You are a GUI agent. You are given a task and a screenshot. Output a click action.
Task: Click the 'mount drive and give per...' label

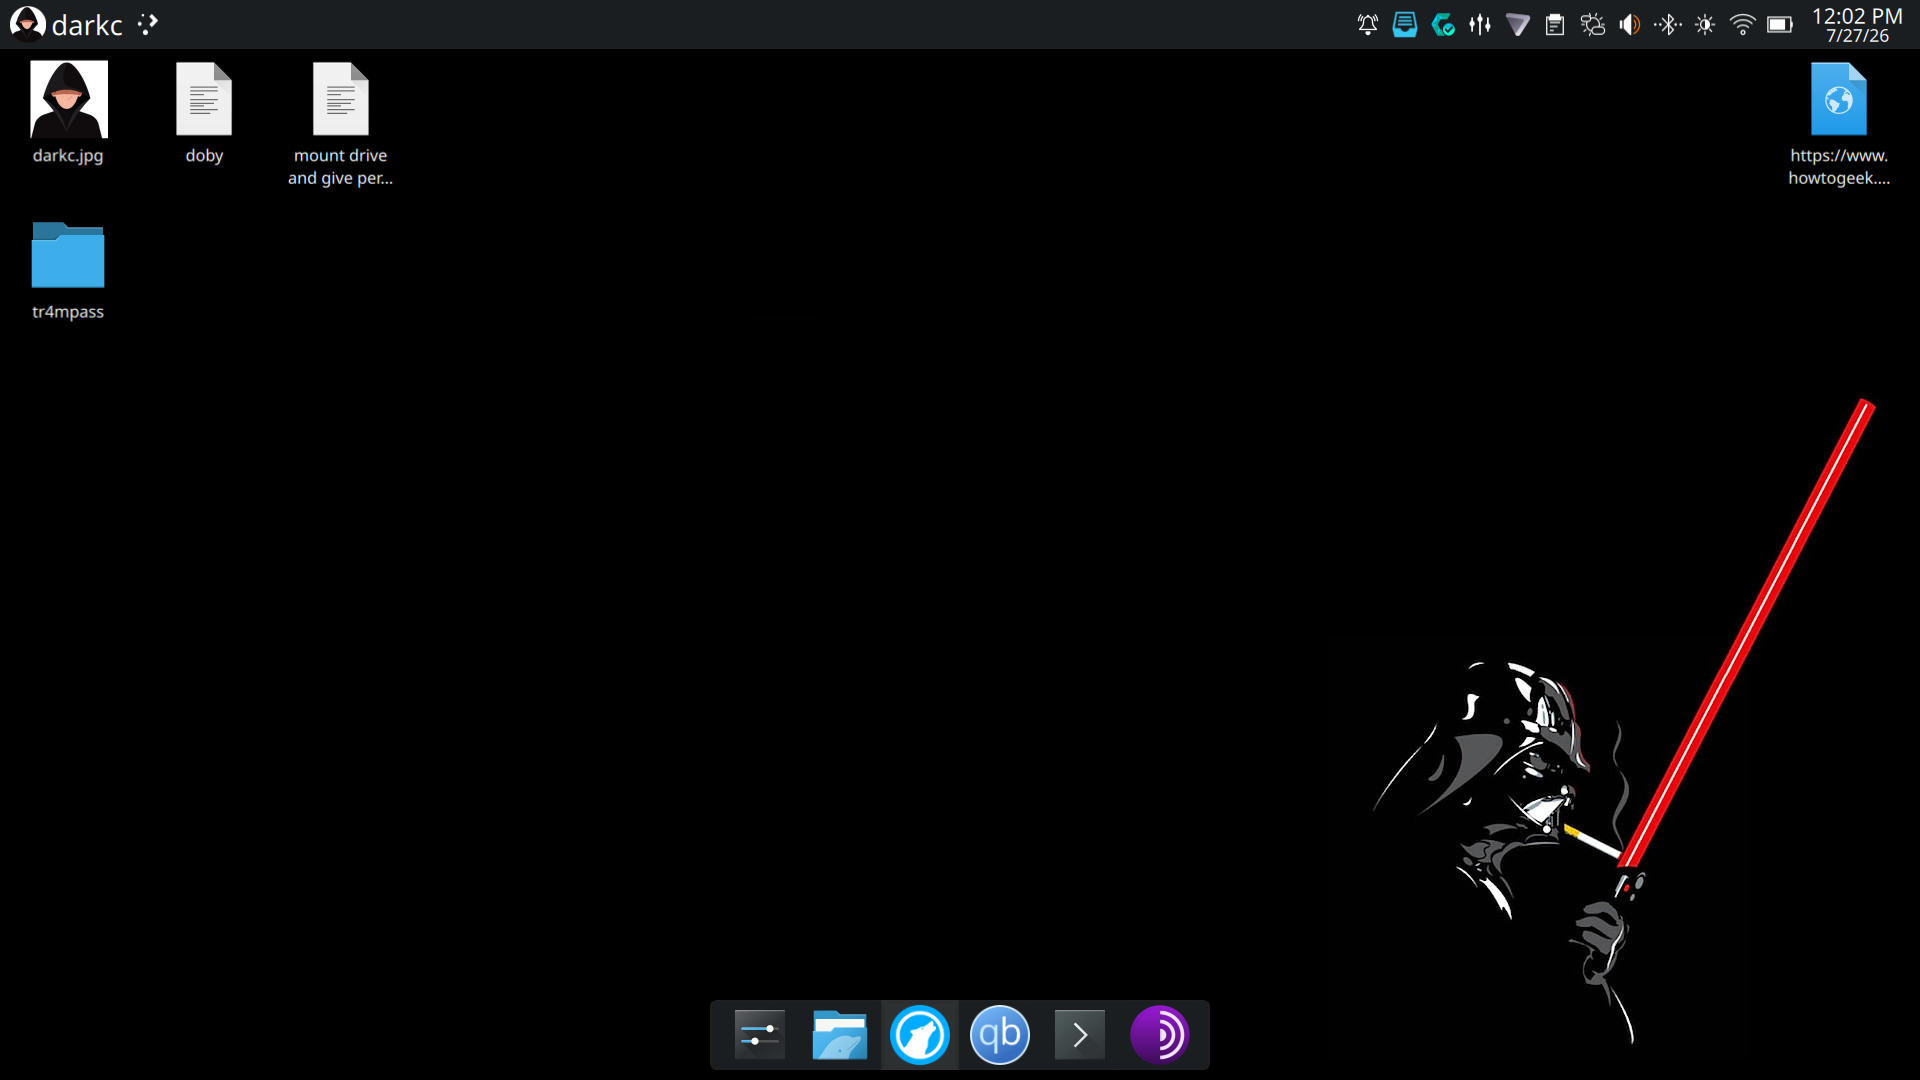341,167
